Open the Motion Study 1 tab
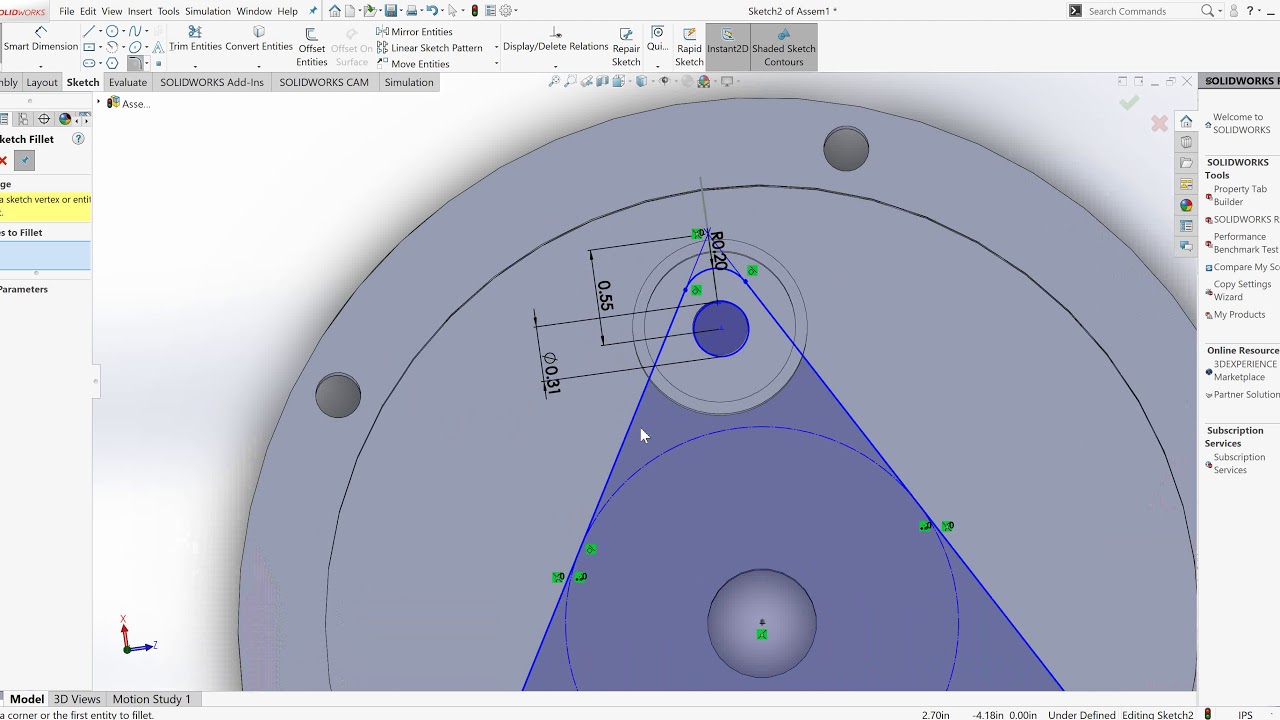Screen dimensions: 1280x720 [151, 699]
